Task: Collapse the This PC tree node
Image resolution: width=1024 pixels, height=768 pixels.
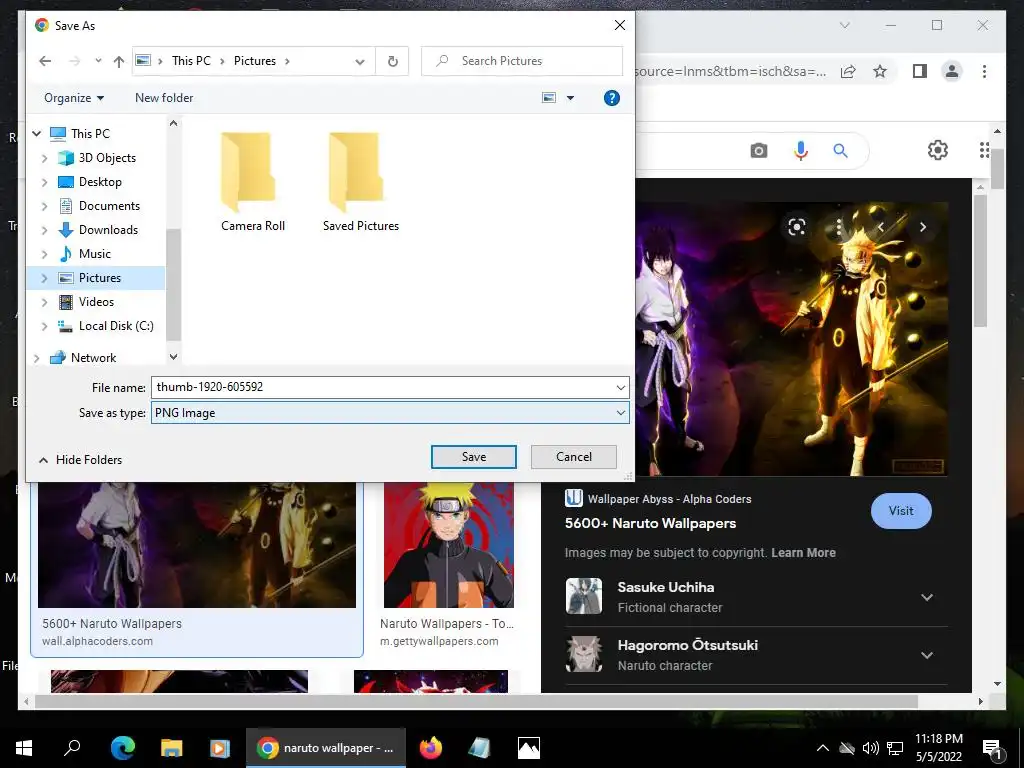Action: pyautogui.click(x=37, y=134)
